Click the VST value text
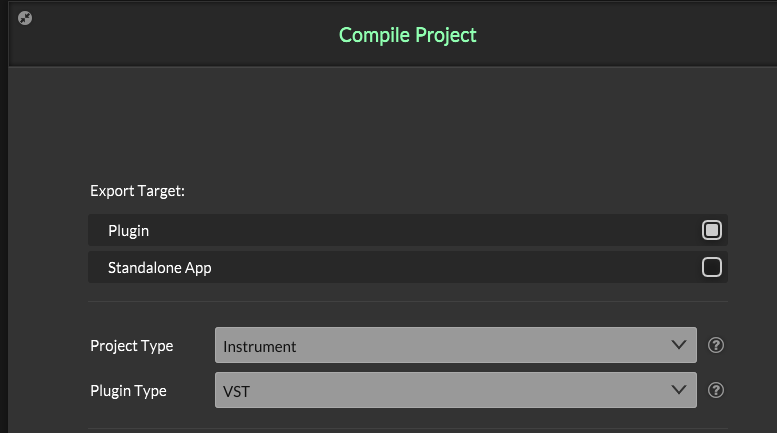Image resolution: width=777 pixels, height=433 pixels. click(237, 391)
